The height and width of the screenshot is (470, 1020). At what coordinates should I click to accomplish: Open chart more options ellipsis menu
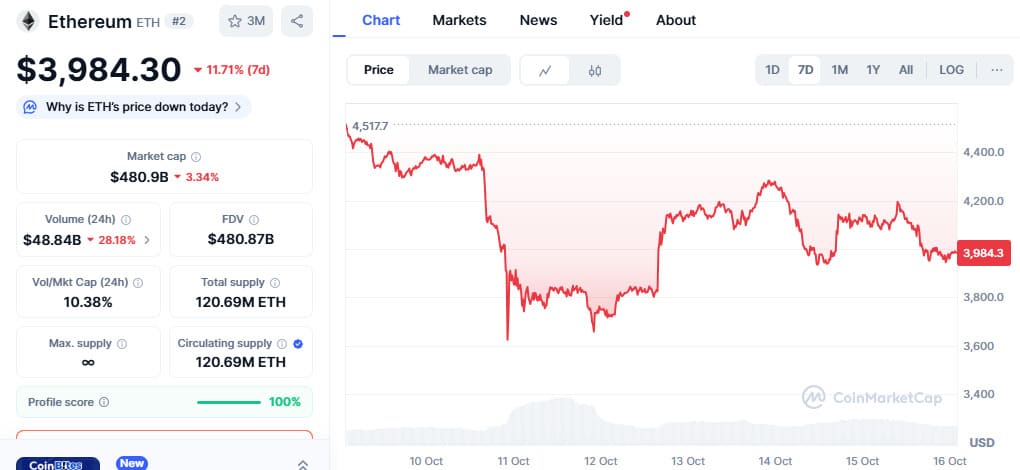click(x=996, y=70)
